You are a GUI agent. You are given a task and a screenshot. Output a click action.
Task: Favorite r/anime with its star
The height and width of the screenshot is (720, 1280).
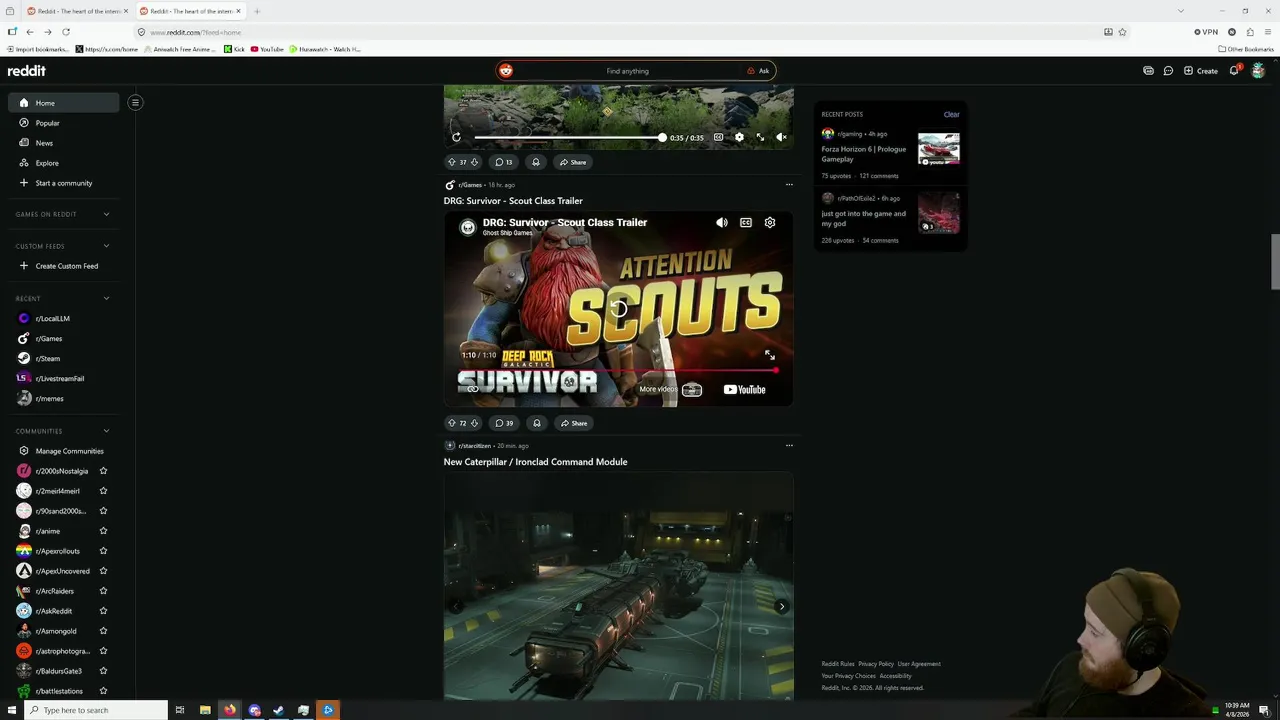pos(103,531)
